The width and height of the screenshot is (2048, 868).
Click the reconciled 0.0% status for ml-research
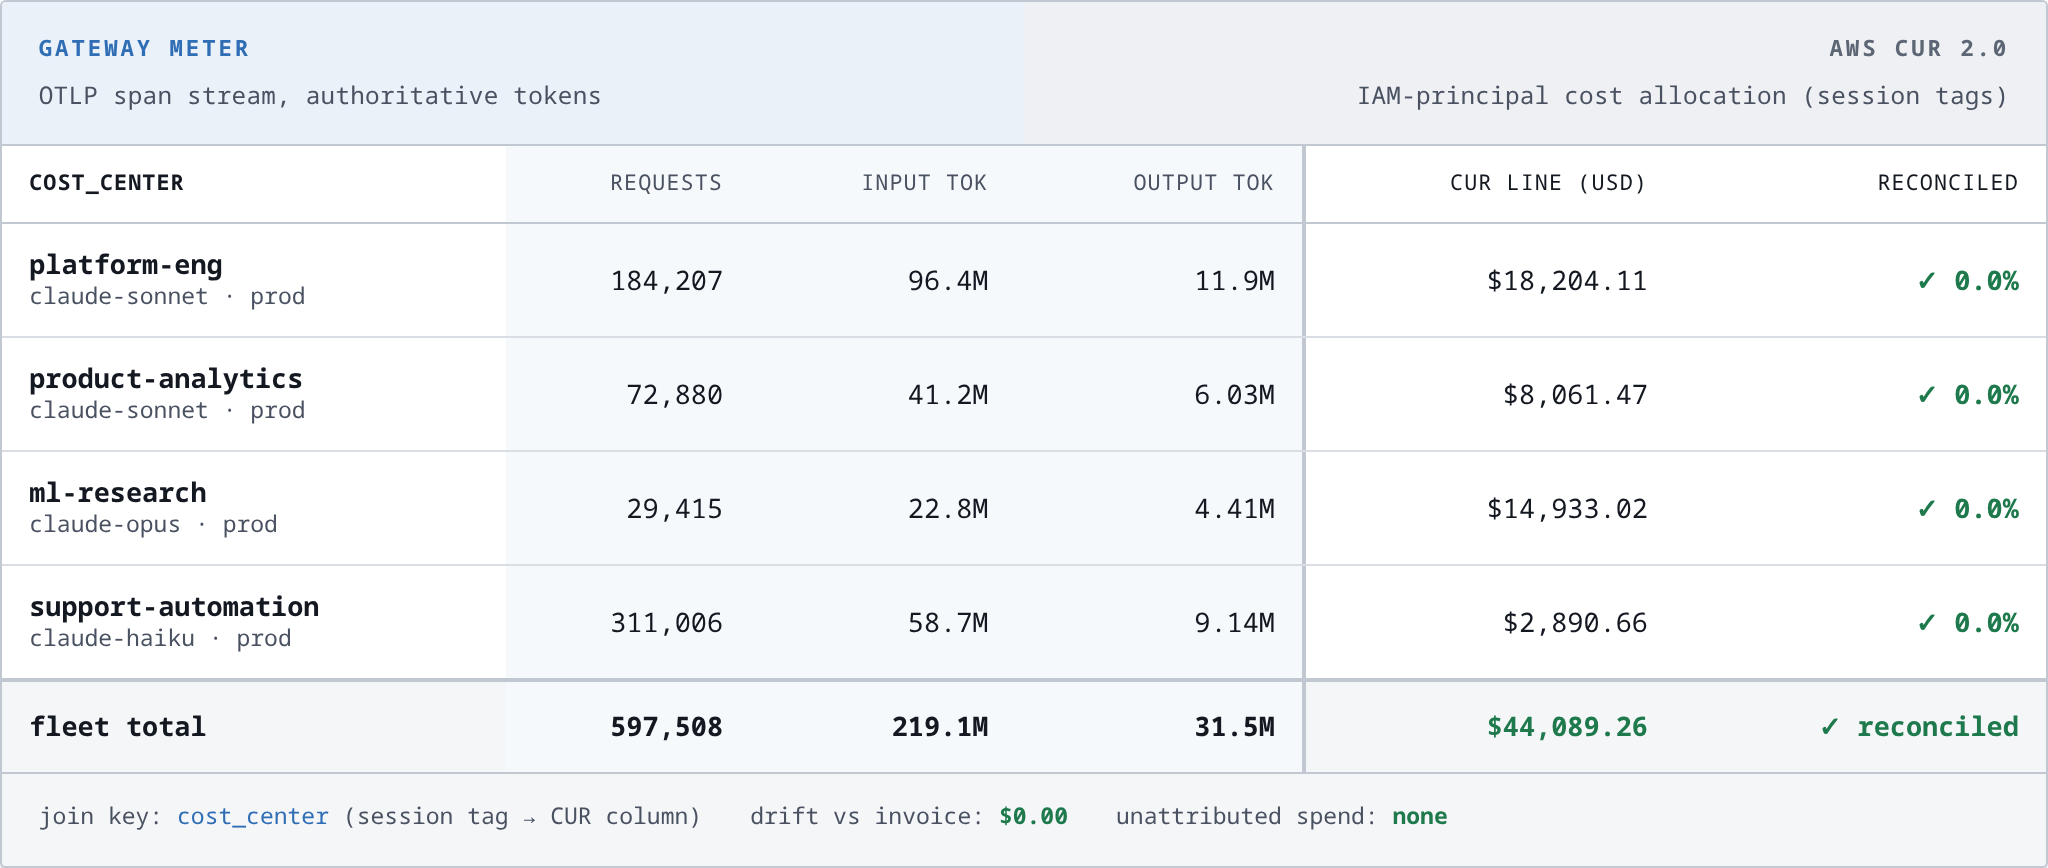click(1968, 509)
